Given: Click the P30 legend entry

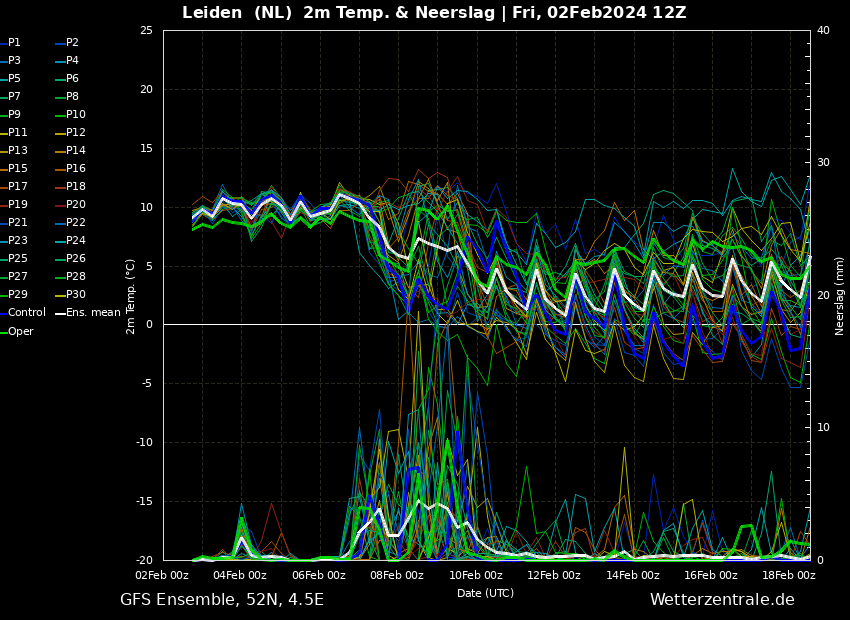Looking at the screenshot, I should pyautogui.click(x=75, y=294).
